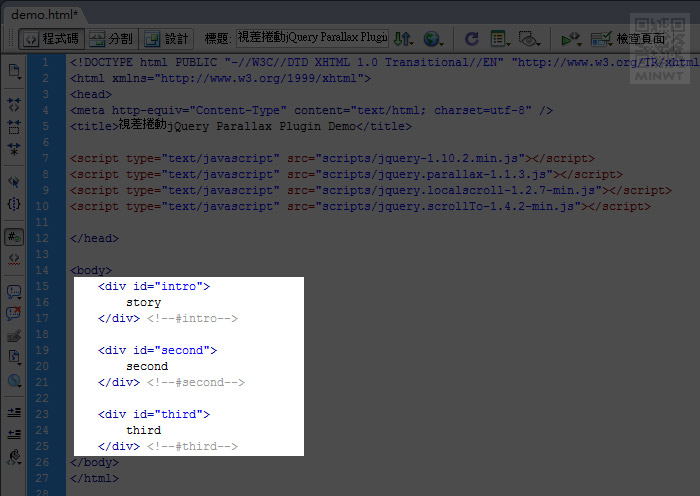Switch to the 程式碼 code view
This screenshot has height=496, width=700.
point(51,39)
